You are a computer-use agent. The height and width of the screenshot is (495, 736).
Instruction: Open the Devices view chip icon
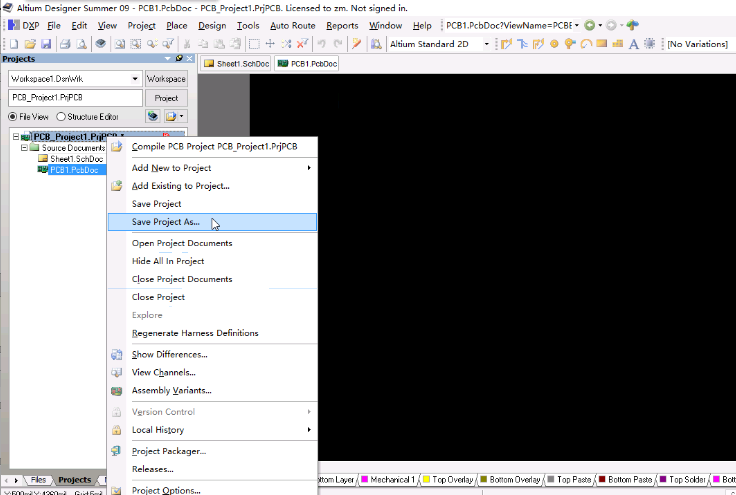click(100, 44)
